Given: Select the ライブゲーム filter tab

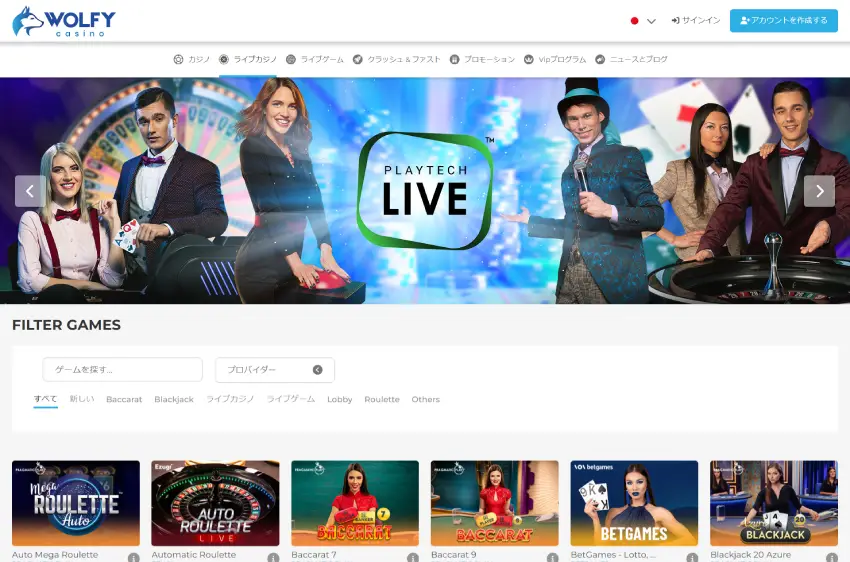Looking at the screenshot, I should pos(291,399).
